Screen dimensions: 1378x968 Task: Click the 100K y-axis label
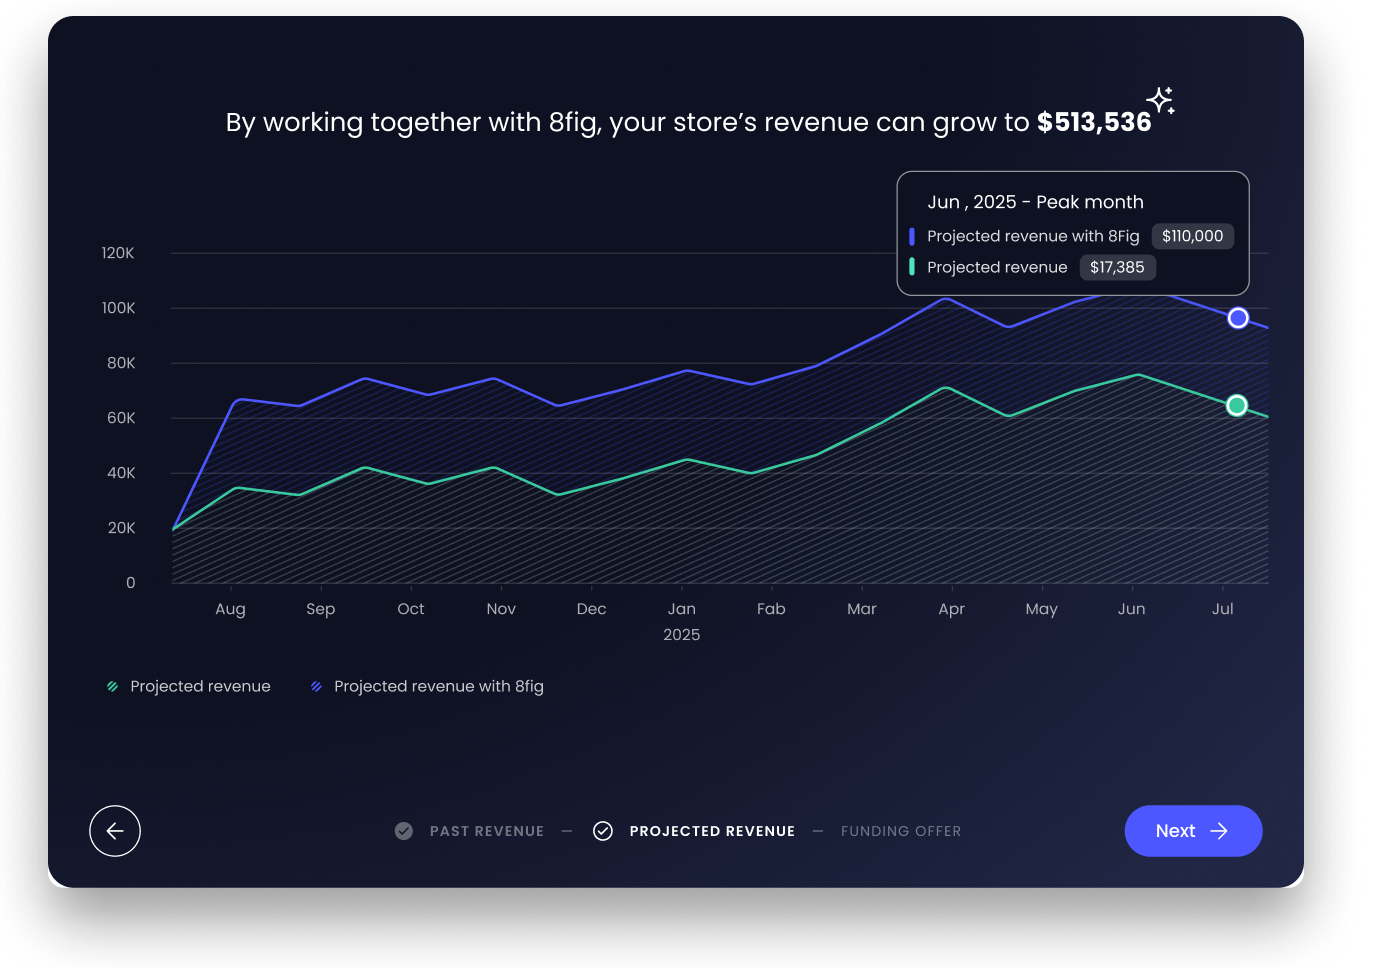(118, 308)
